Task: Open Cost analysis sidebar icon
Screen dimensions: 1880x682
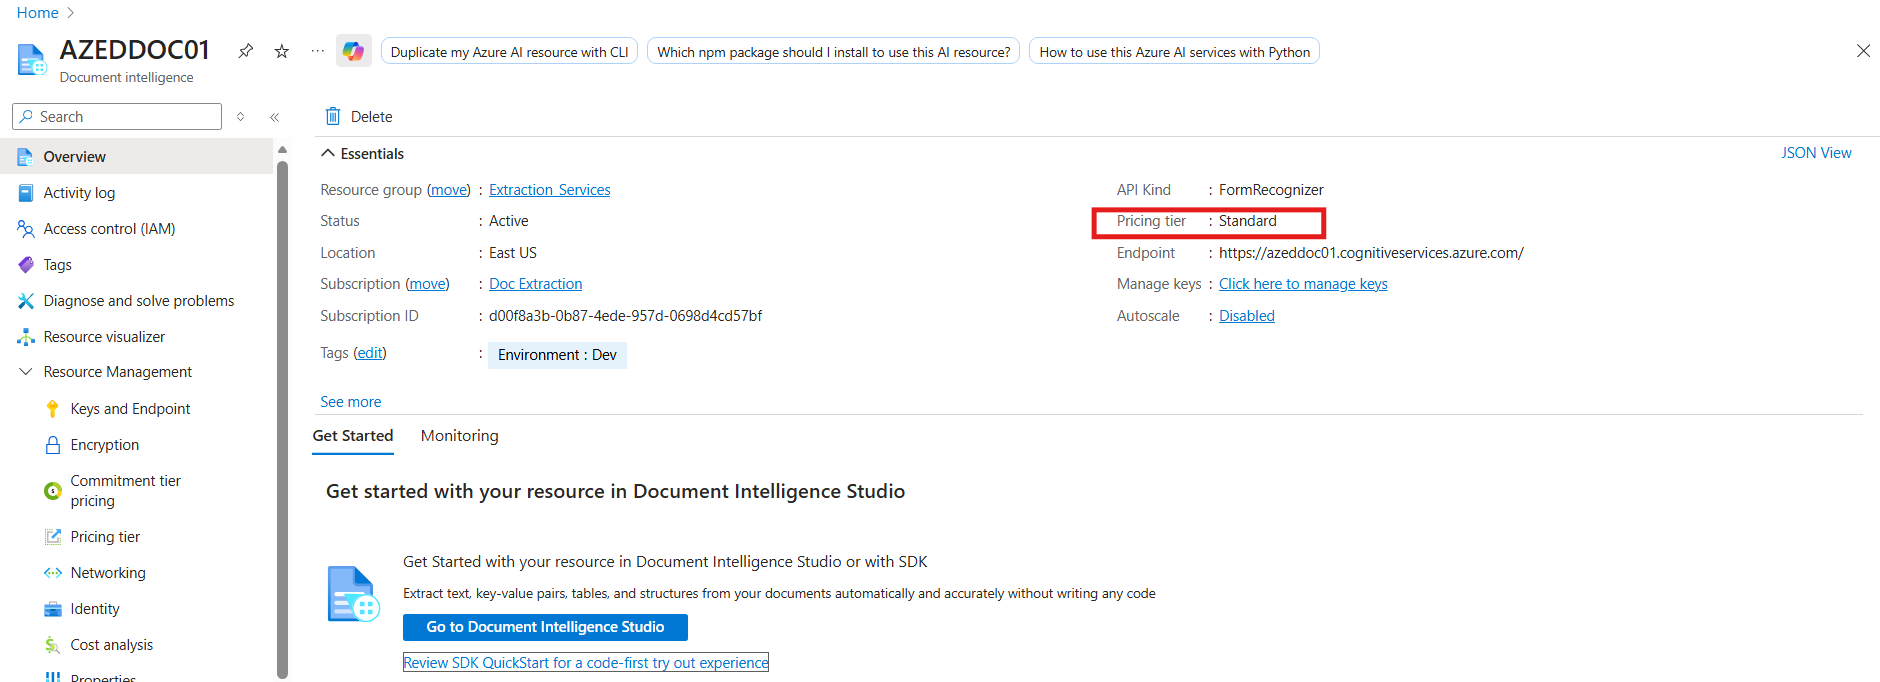Action: click(52, 645)
